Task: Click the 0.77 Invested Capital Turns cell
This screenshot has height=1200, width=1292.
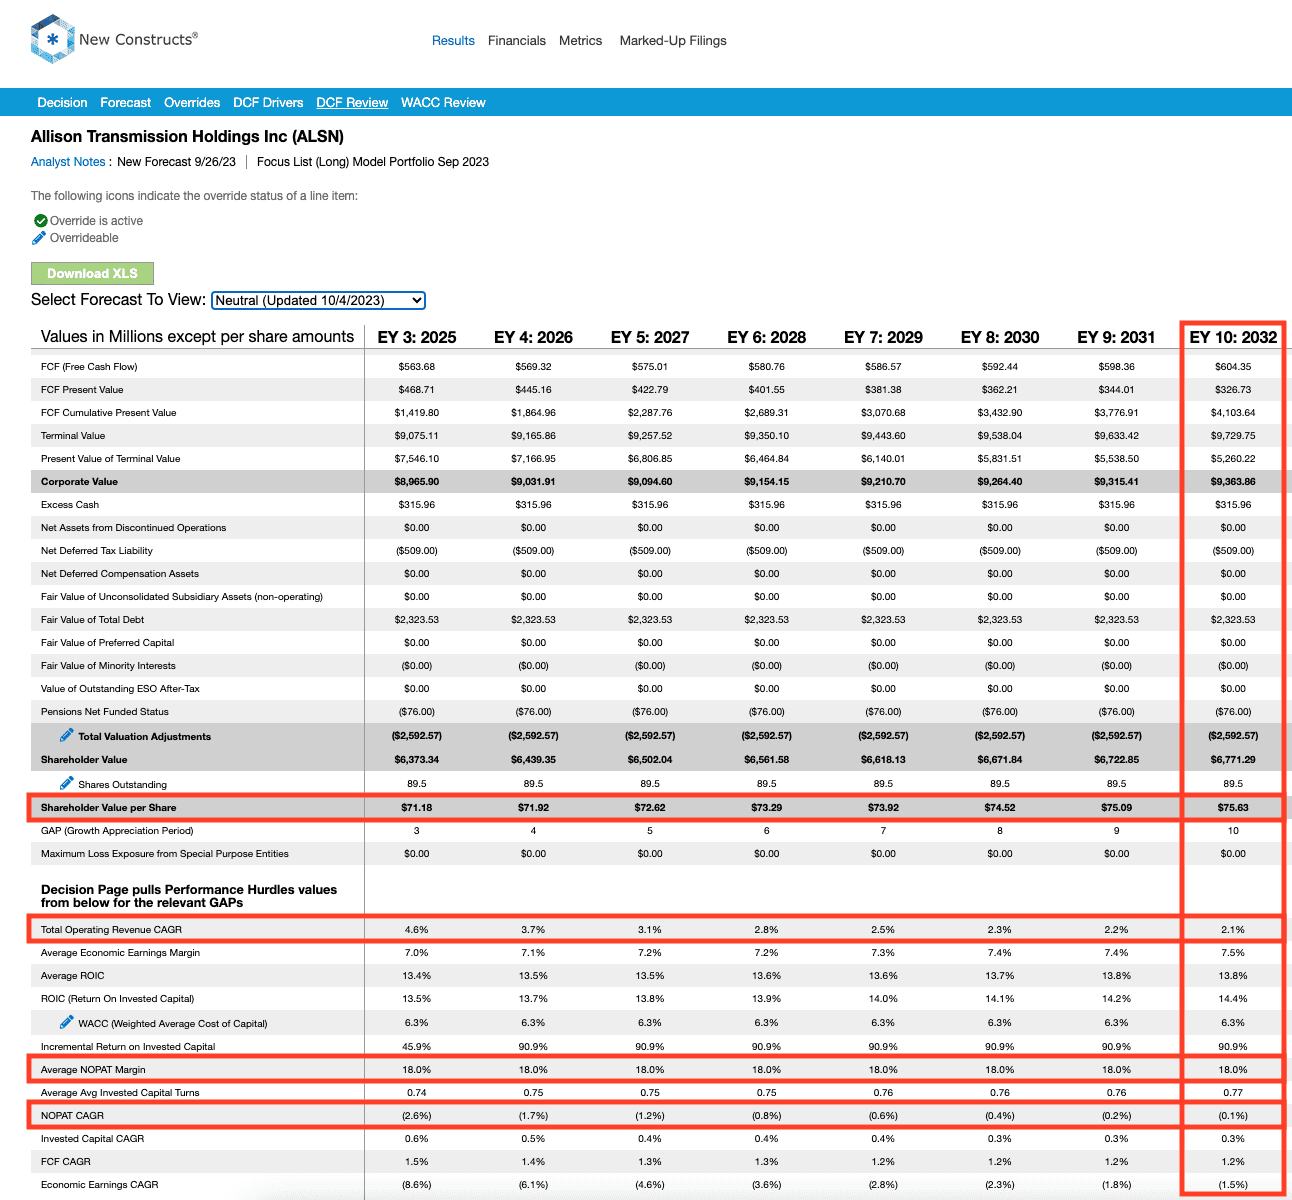Action: pos(1233,1093)
